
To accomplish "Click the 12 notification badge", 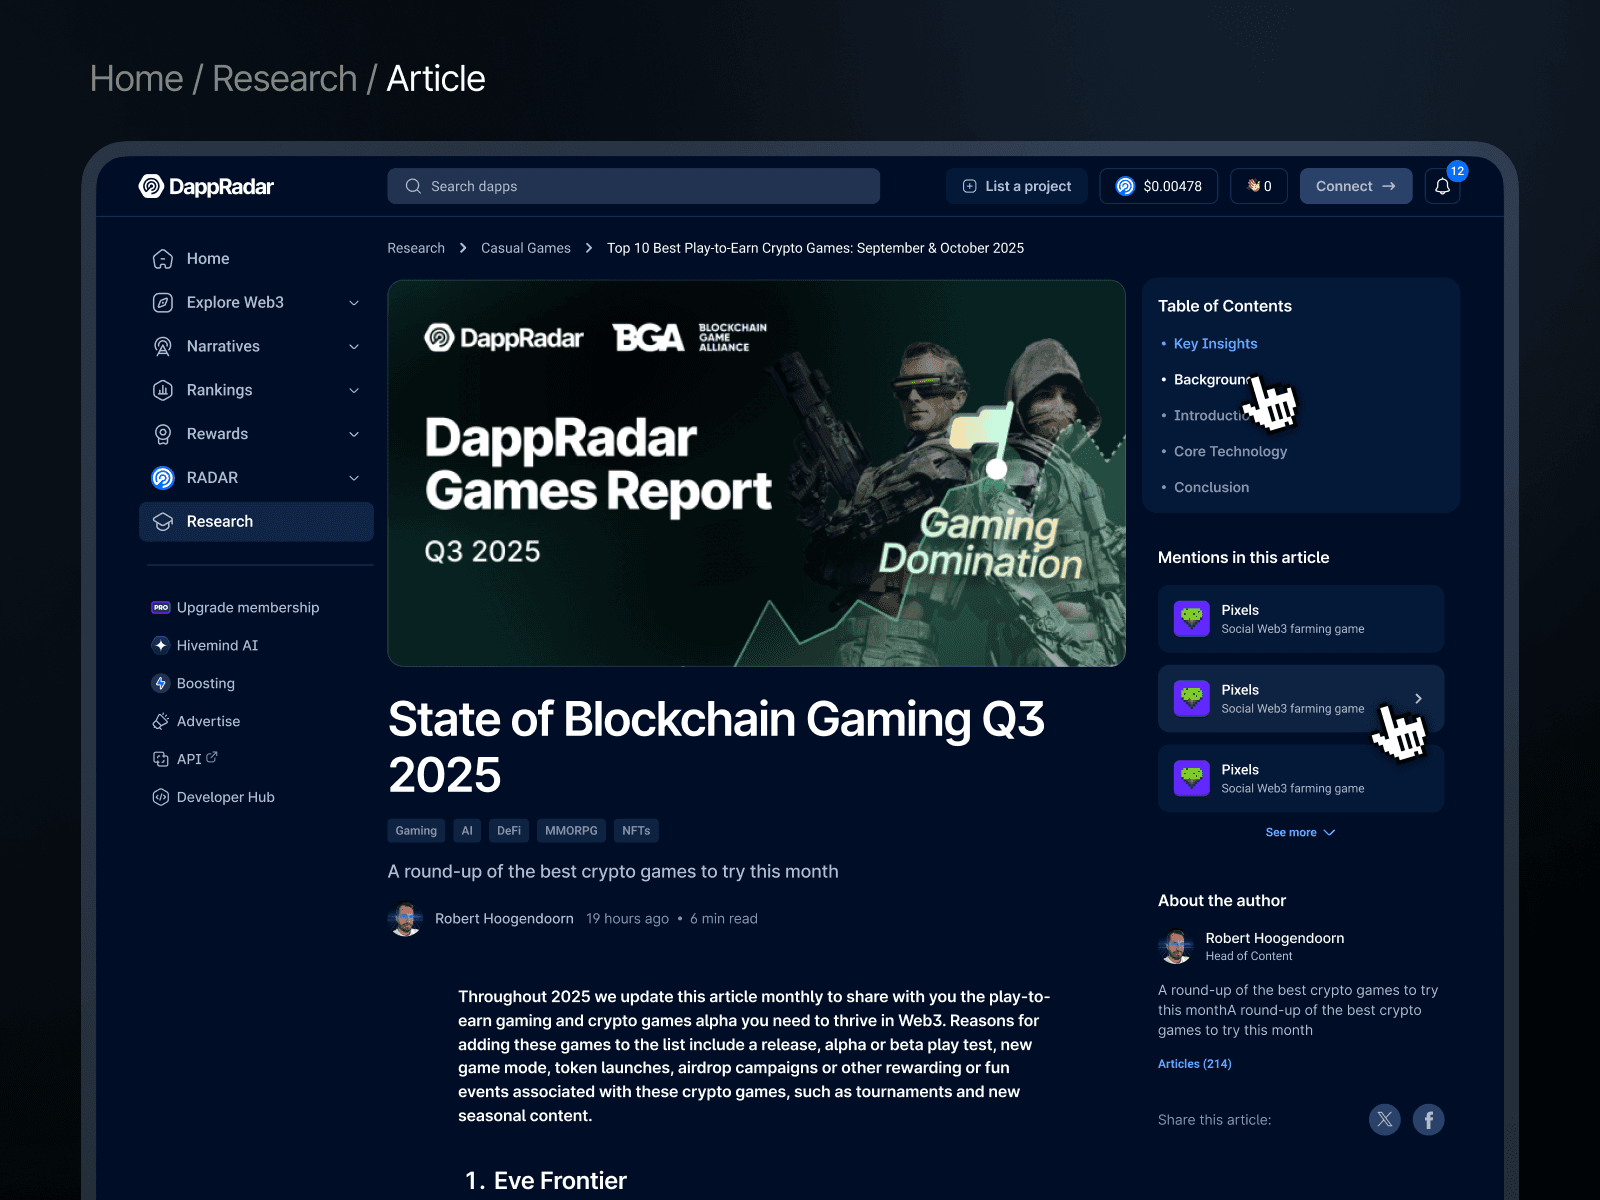I will tap(1457, 171).
